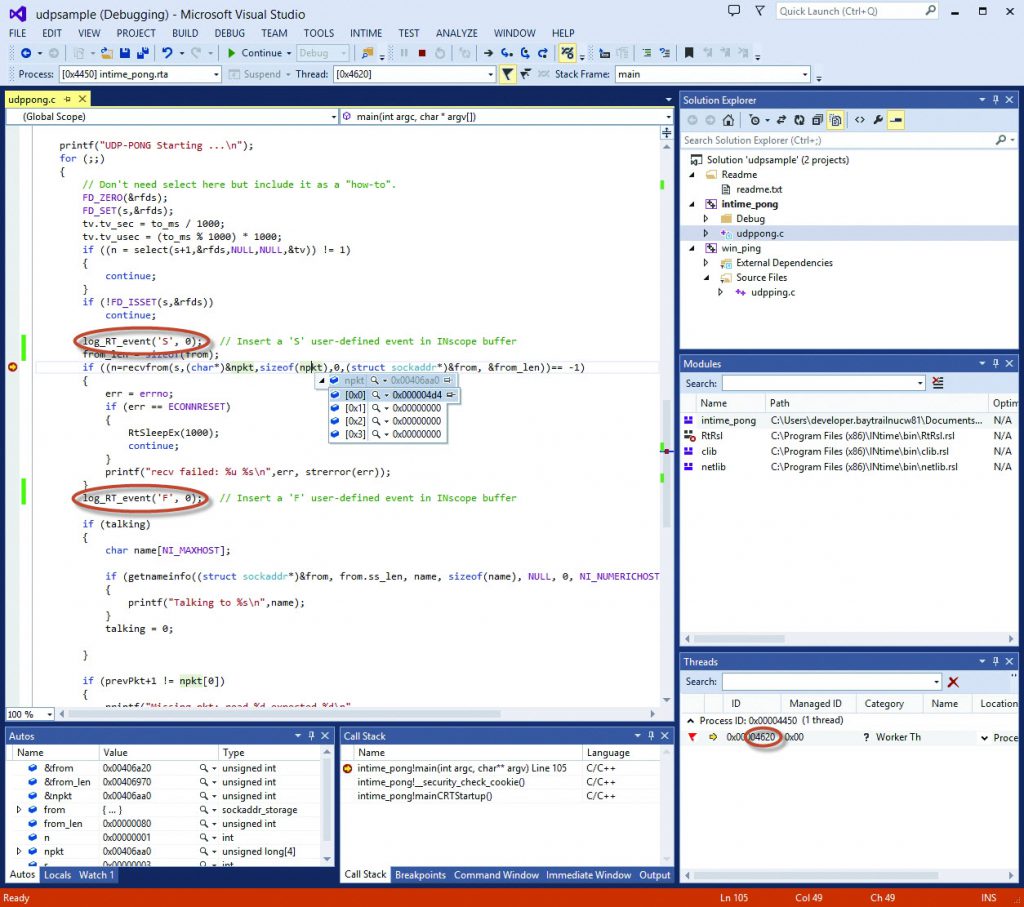Toggle auto-hide pin on Autos panel
Screen dimensions: 1024x907
[x=312, y=736]
